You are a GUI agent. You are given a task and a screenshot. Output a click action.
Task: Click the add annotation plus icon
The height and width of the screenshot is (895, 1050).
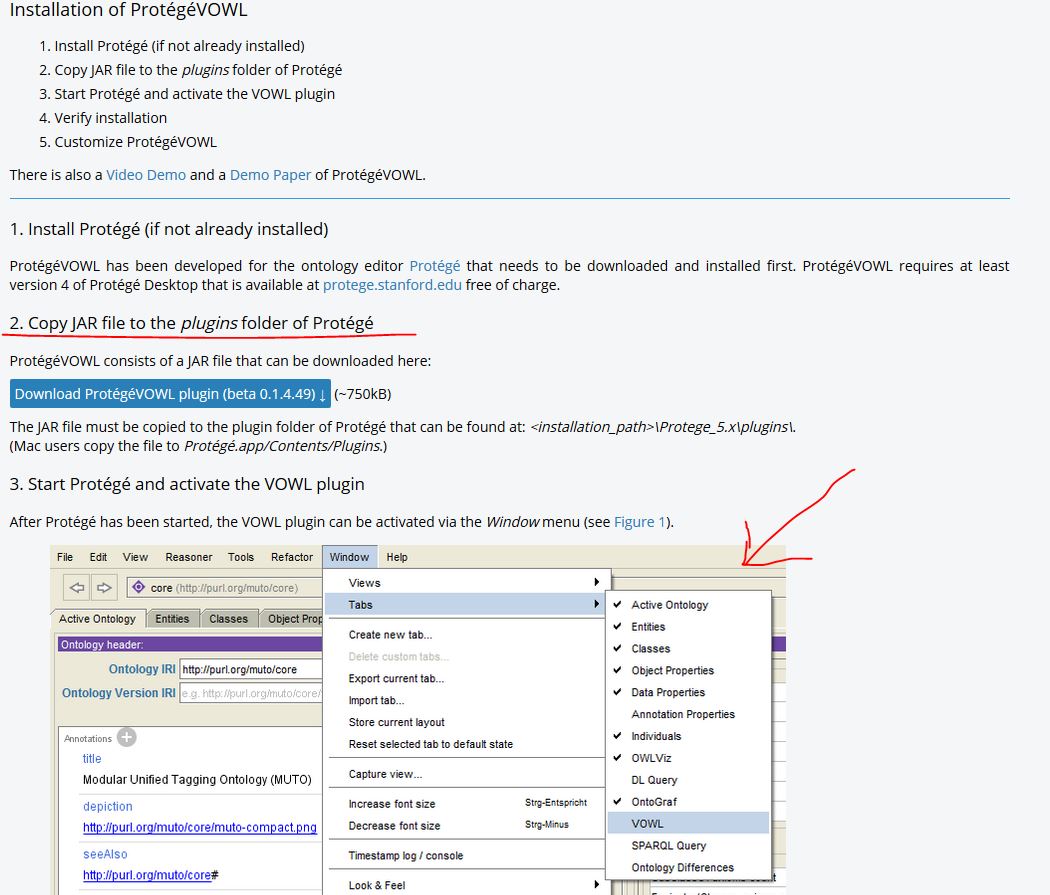126,737
